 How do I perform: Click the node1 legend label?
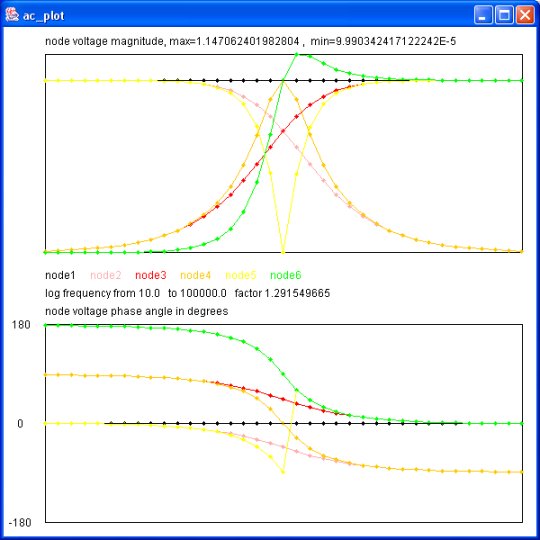(60, 275)
